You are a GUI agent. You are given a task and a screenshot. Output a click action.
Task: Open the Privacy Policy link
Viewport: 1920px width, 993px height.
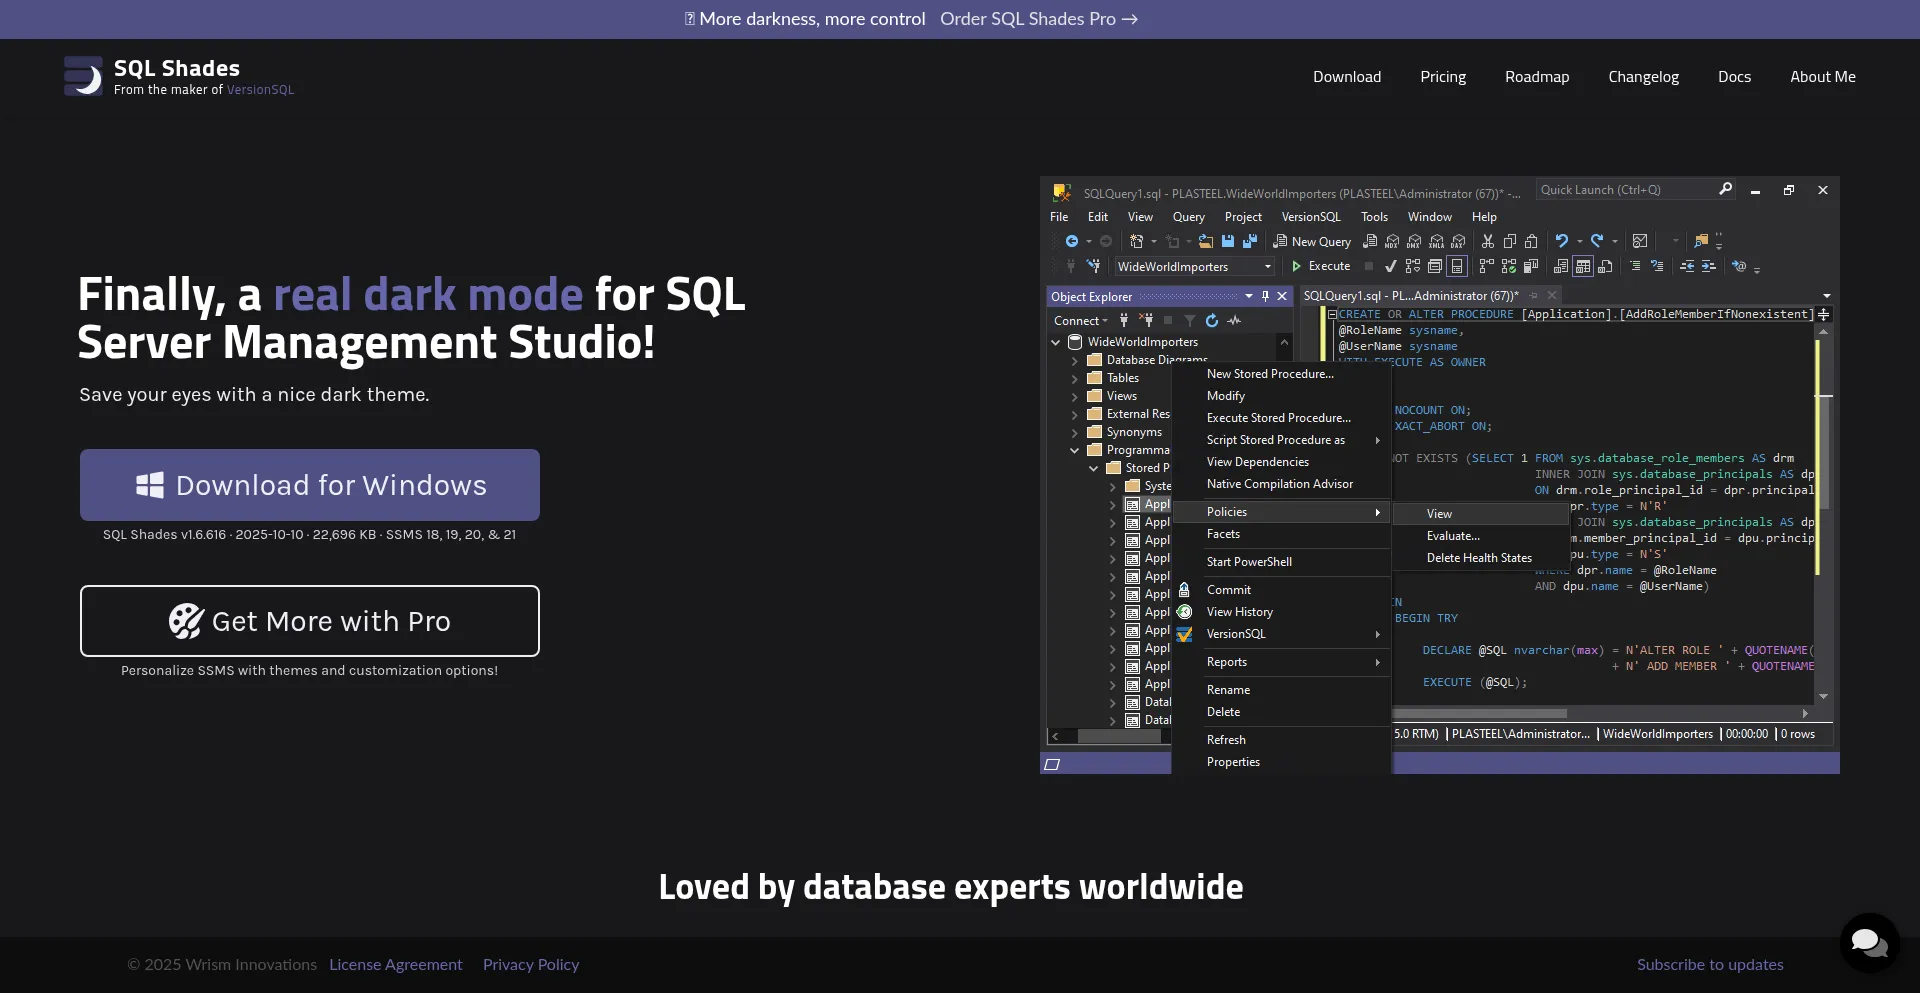(531, 965)
